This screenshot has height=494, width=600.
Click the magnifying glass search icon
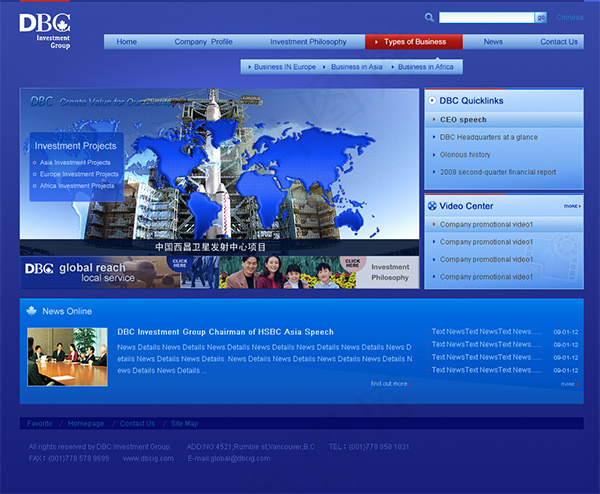coord(429,17)
